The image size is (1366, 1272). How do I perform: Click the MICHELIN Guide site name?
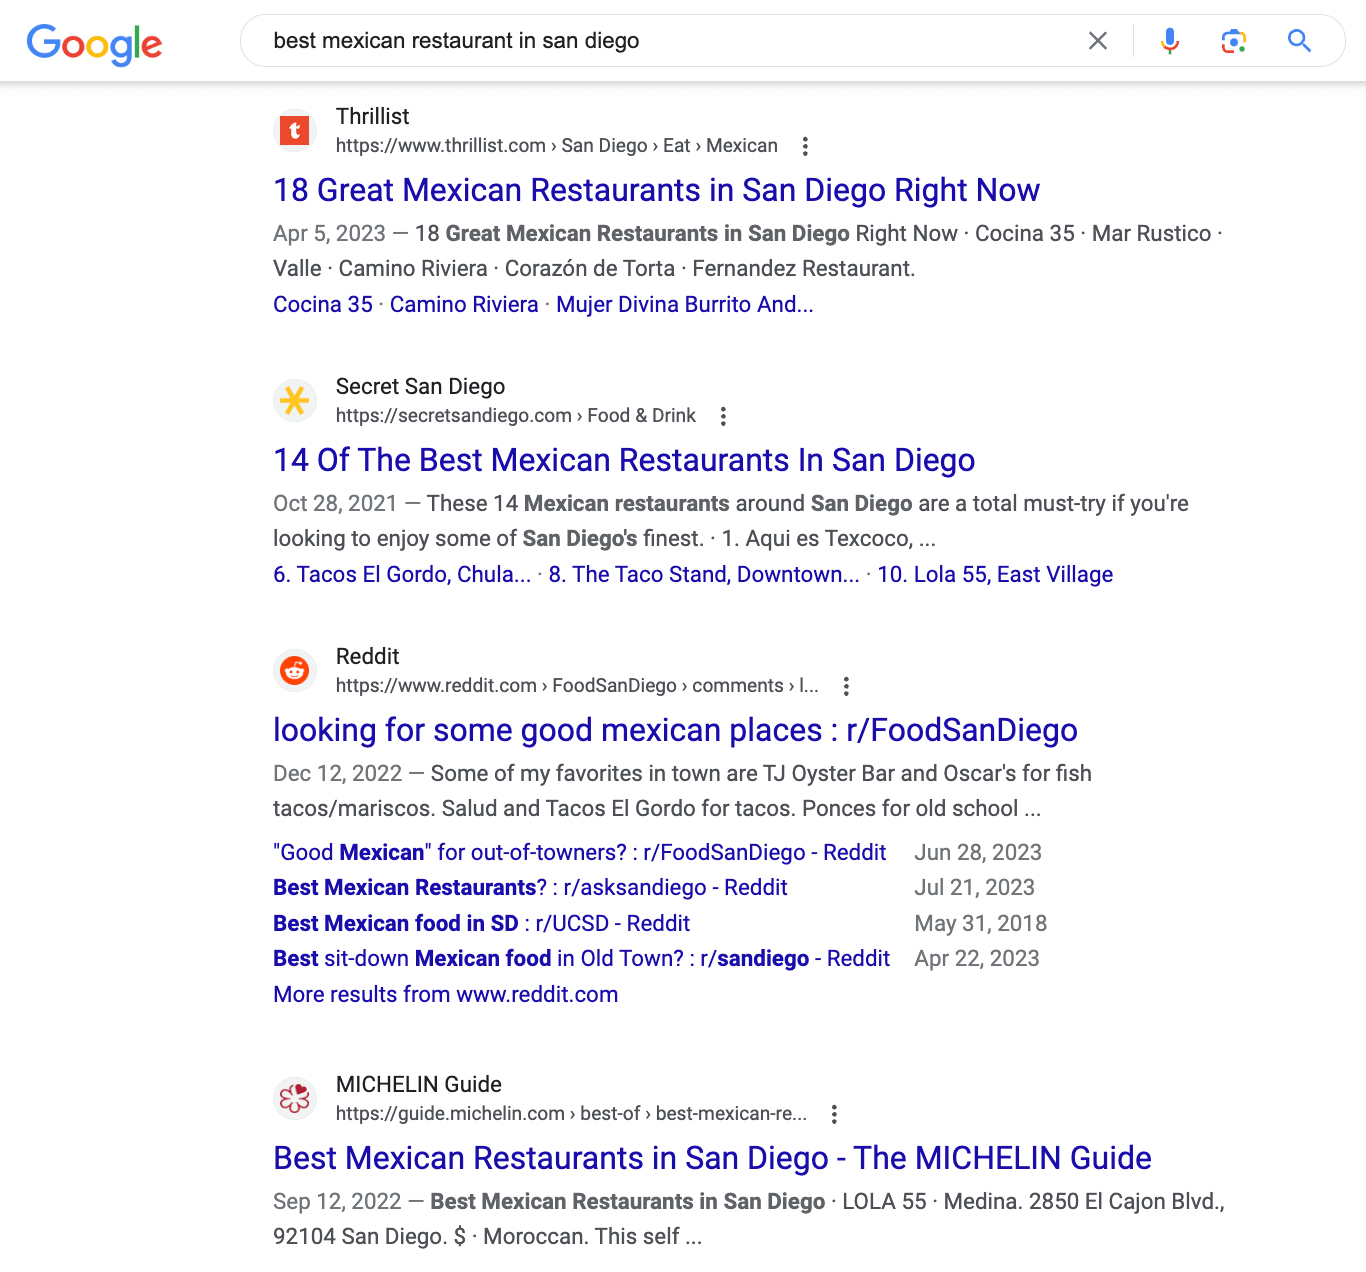418,1084
